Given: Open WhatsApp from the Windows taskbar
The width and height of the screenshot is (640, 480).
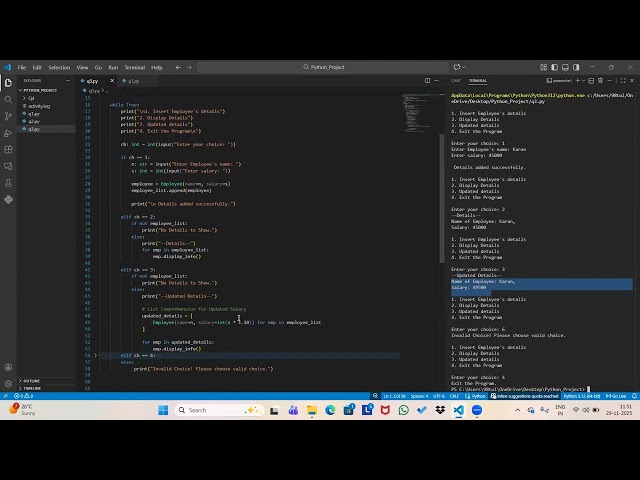Looking at the screenshot, I should click(x=403, y=410).
